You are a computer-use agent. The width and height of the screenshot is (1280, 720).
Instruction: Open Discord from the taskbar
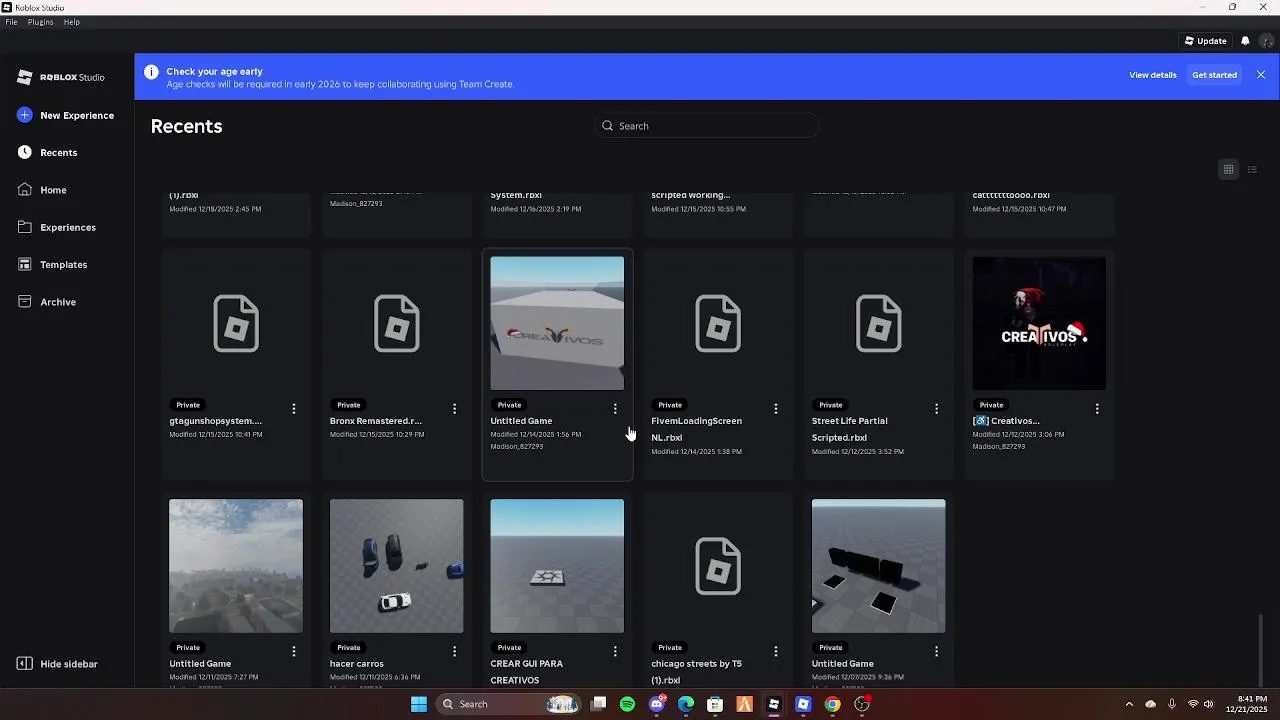[x=657, y=704]
